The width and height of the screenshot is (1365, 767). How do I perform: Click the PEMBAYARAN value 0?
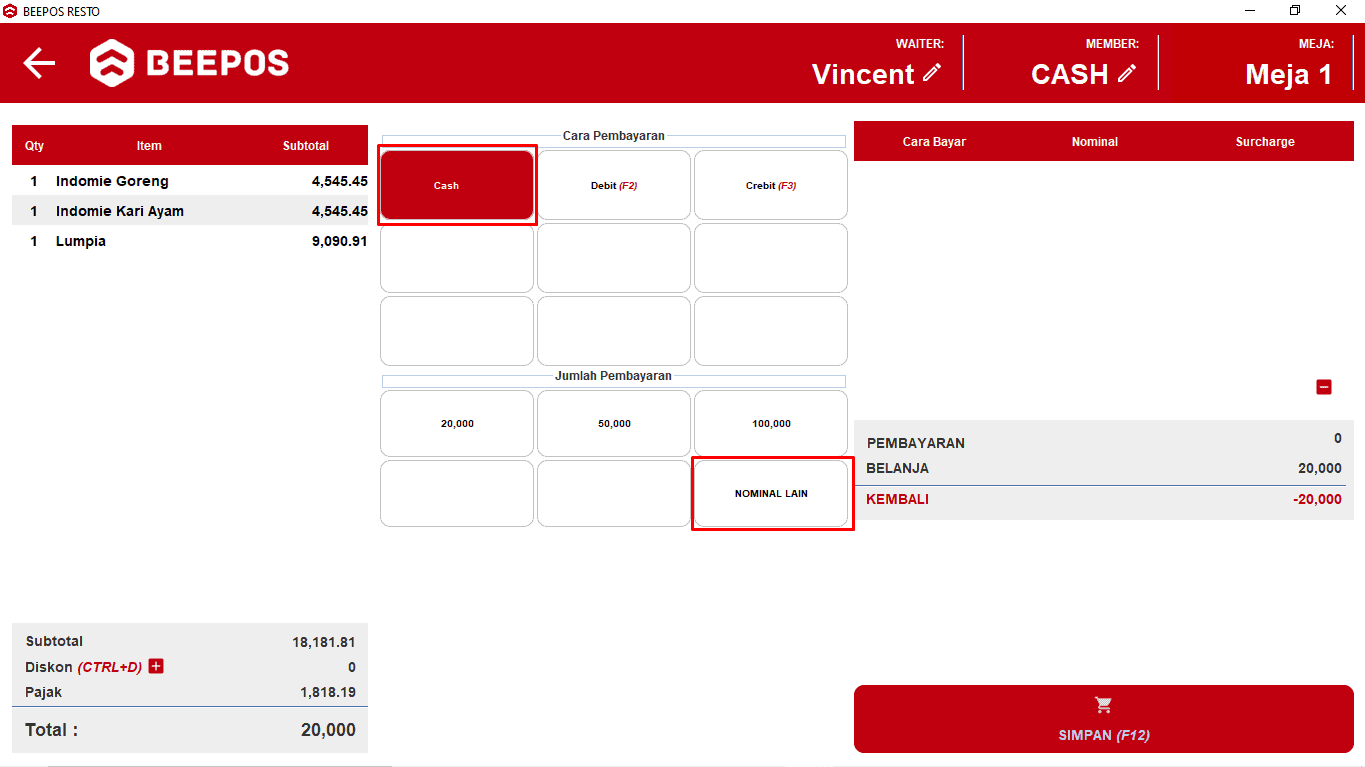1338,438
